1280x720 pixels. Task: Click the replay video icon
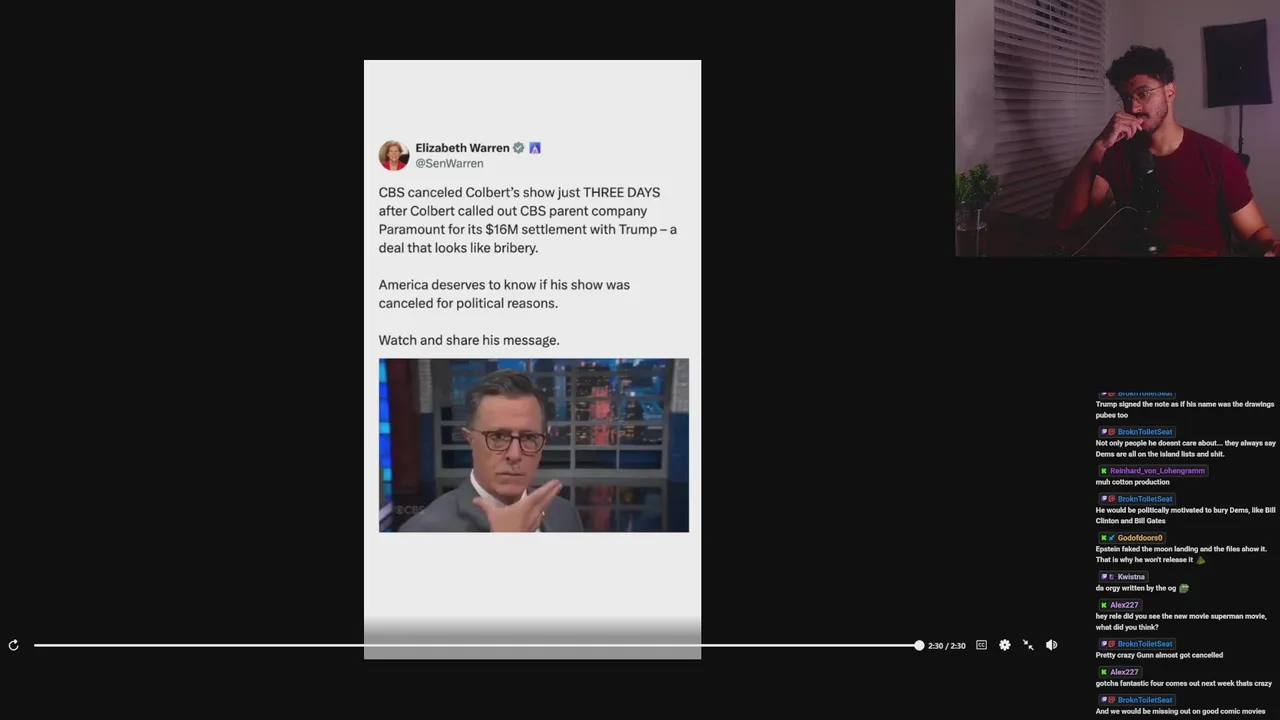pyautogui.click(x=13, y=645)
